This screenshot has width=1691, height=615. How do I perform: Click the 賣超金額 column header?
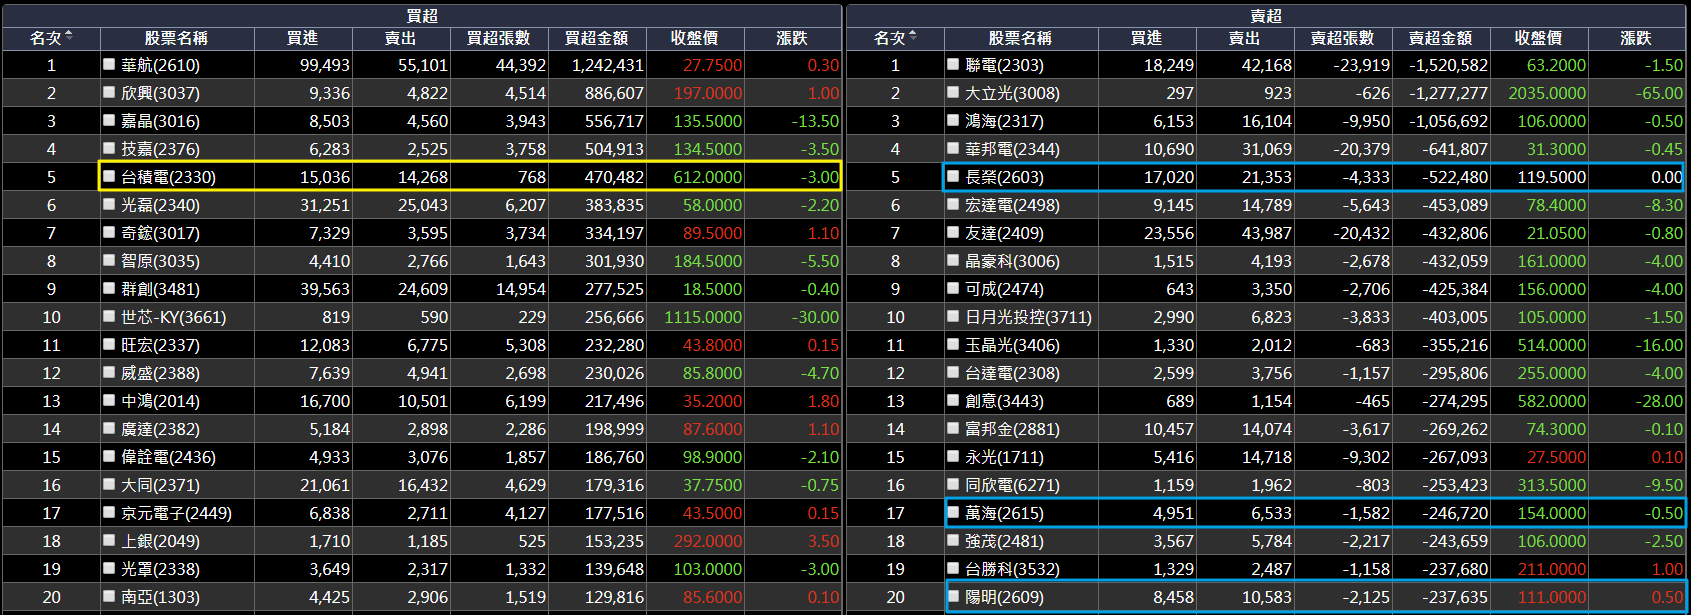1441,38
